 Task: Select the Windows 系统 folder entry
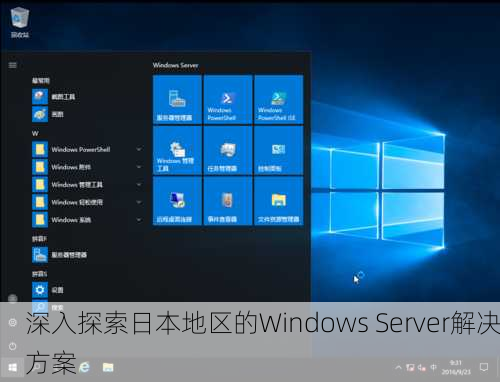click(88, 220)
